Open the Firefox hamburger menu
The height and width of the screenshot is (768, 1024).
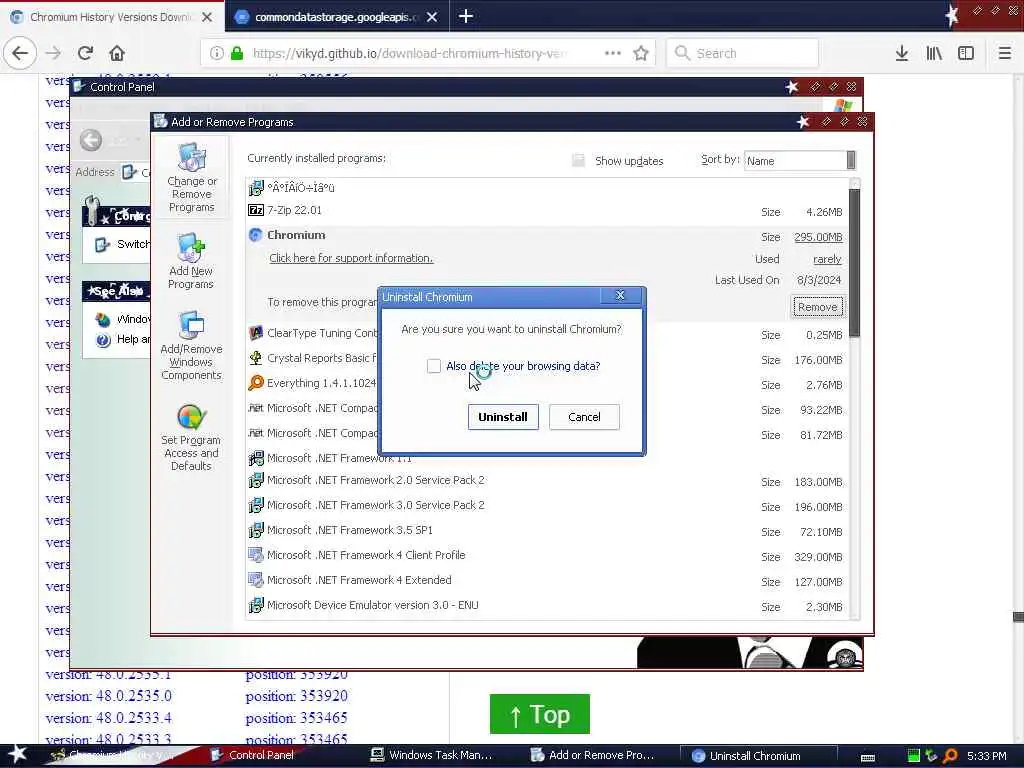[x=1005, y=53]
